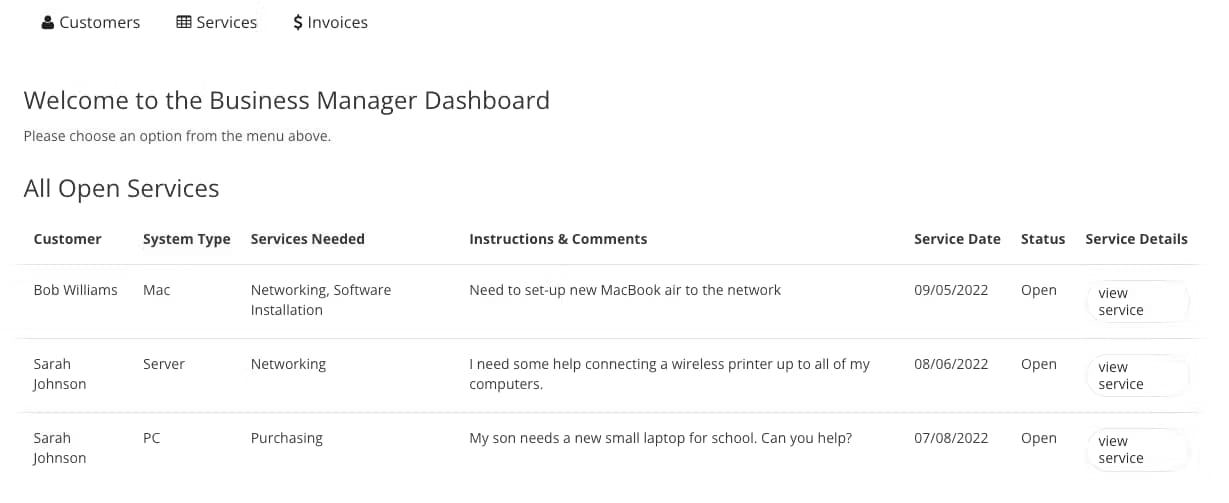
Task: Click the dollar sign icon beside Invoices
Action: (x=298, y=22)
